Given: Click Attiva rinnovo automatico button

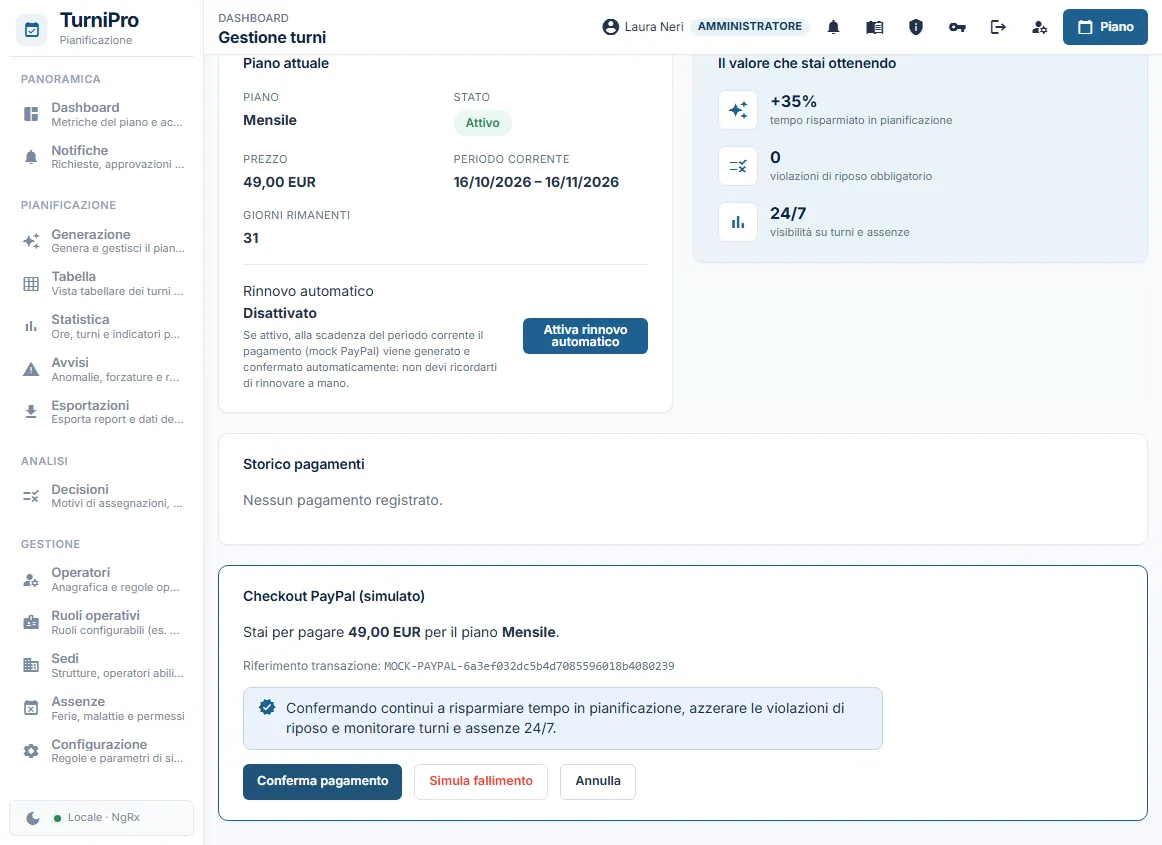Looking at the screenshot, I should coord(585,336).
